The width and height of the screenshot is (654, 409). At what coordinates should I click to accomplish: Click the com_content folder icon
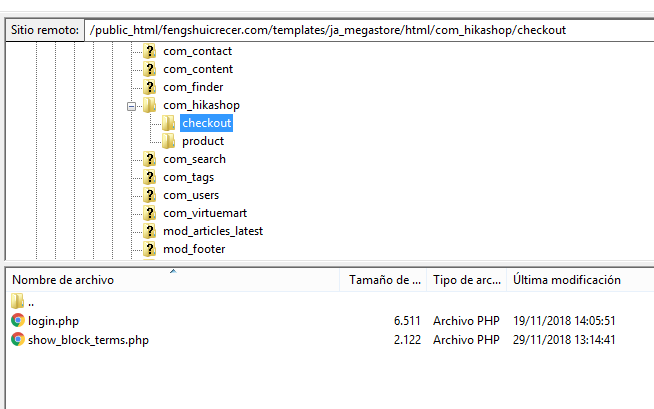pos(149,69)
